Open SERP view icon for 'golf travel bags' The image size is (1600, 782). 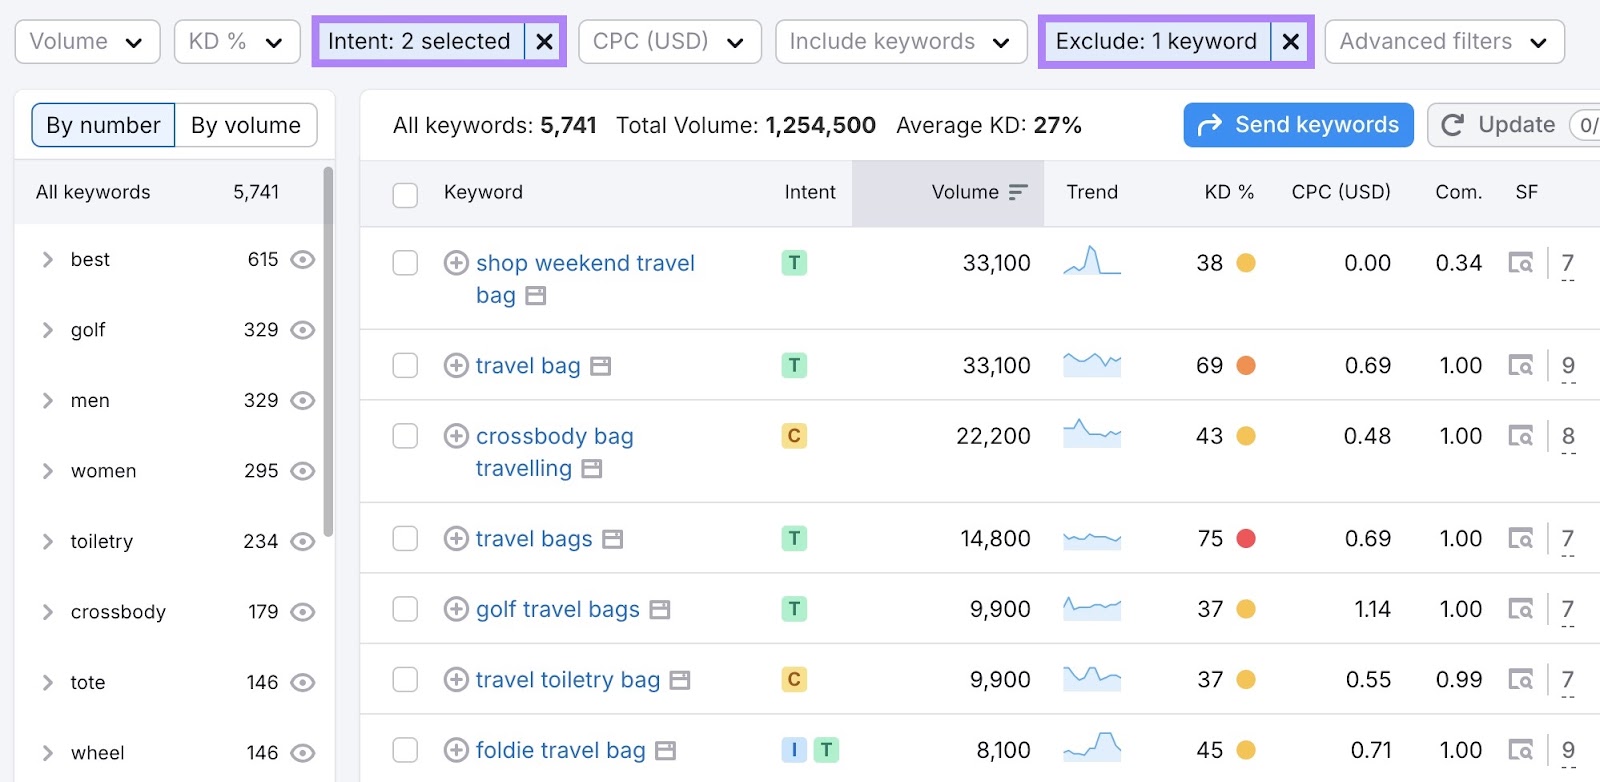1520,609
